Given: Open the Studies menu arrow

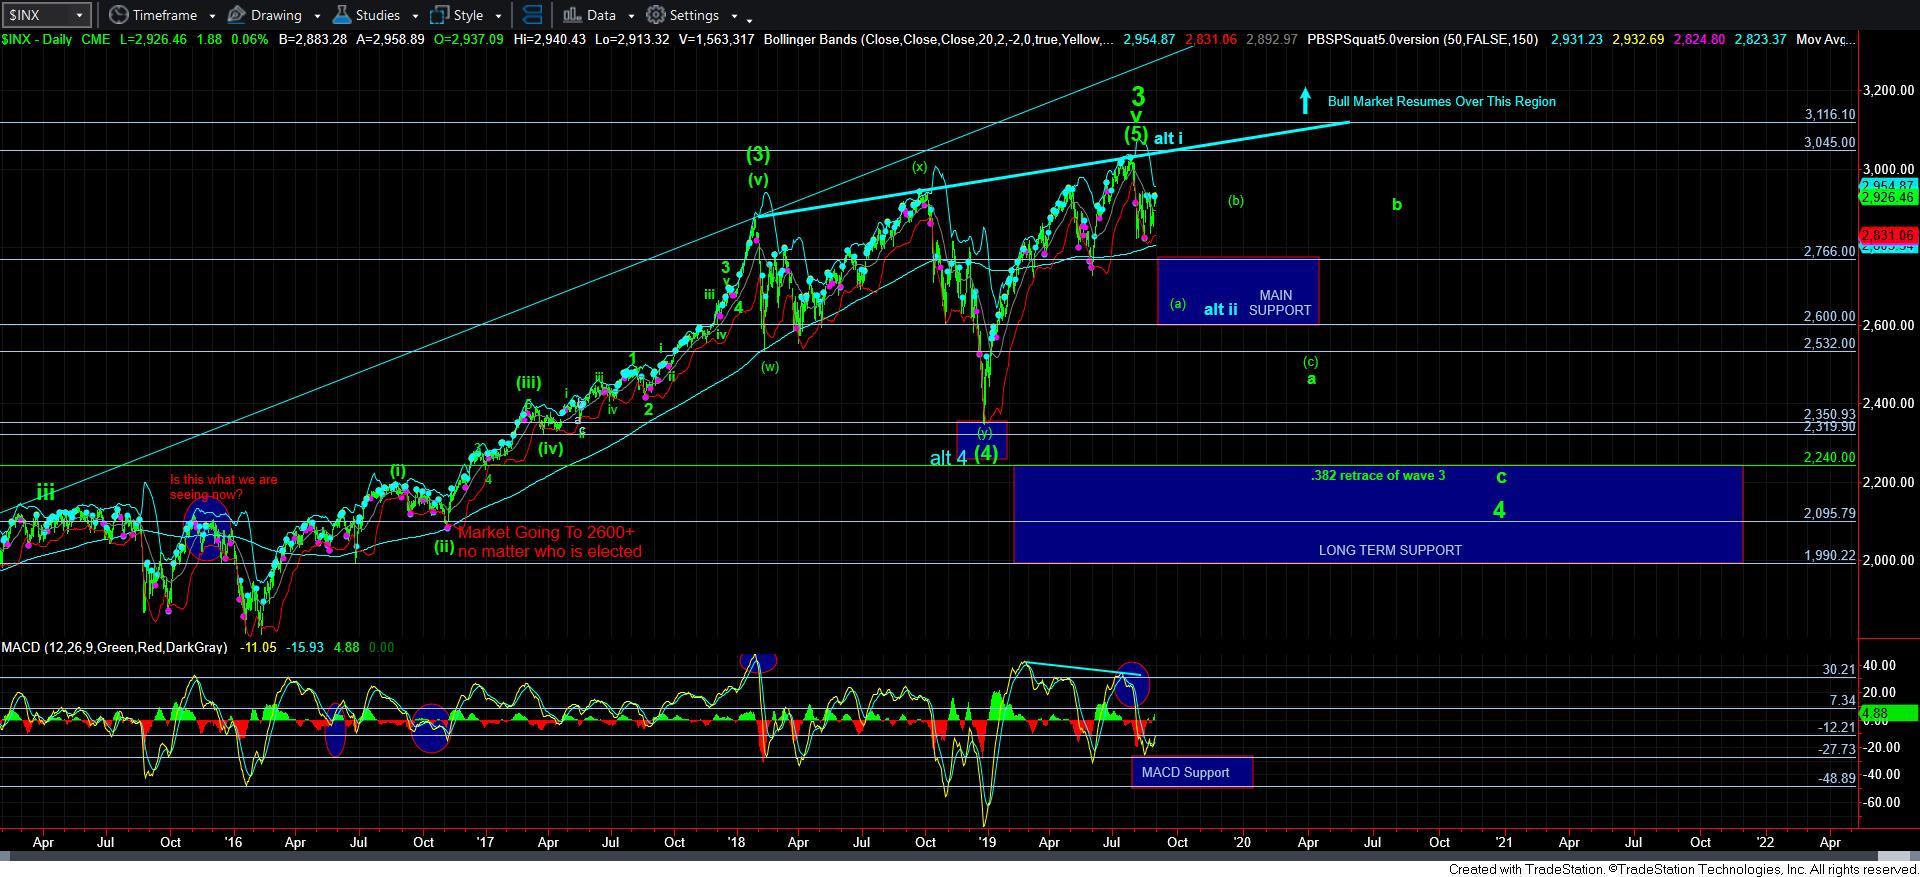Looking at the screenshot, I should coord(414,16).
